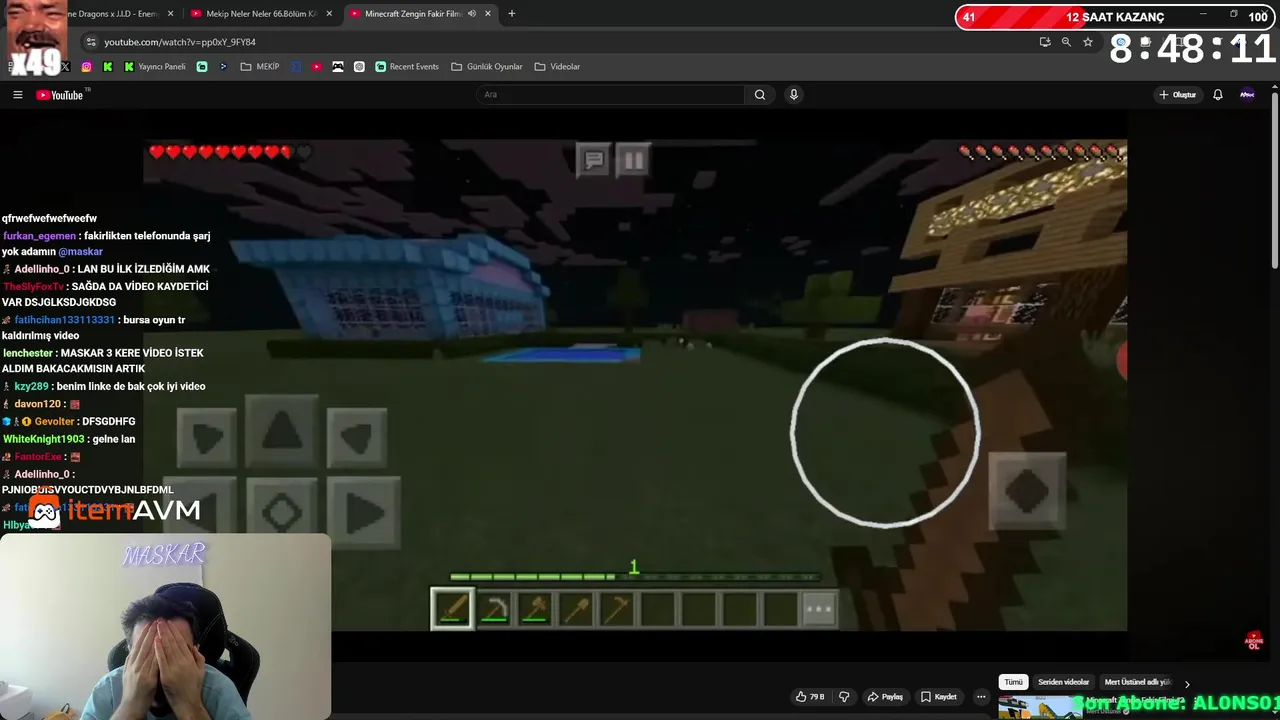1280x720 pixels.
Task: Open the Günlük Oyunlar bookmarks folder
Action: 487,67
